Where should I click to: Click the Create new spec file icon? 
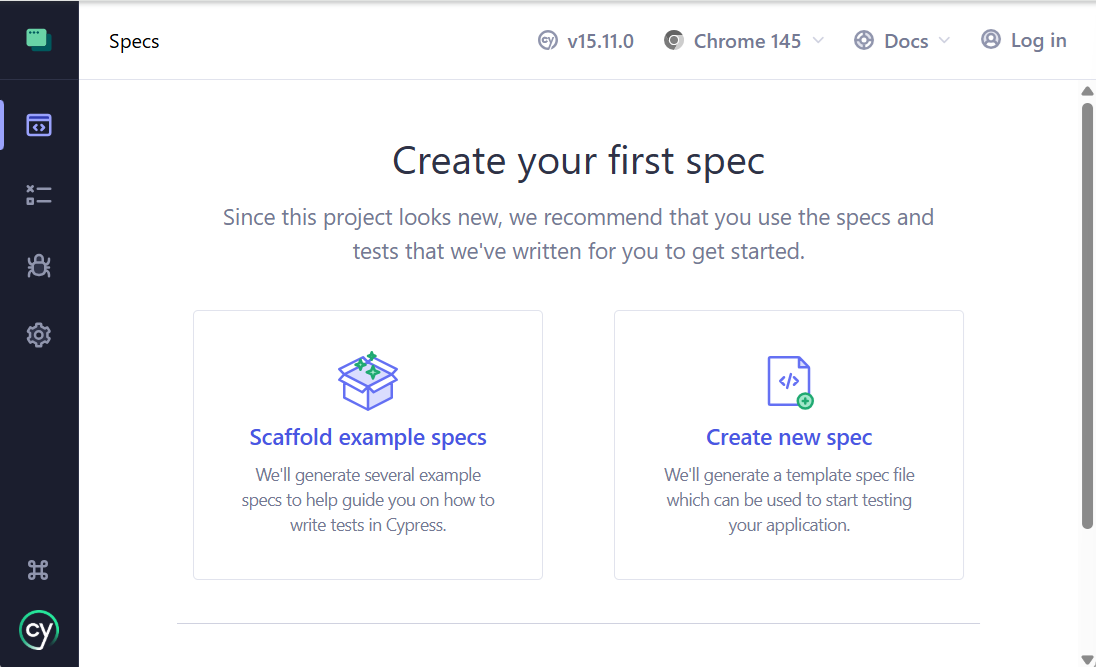tap(789, 381)
